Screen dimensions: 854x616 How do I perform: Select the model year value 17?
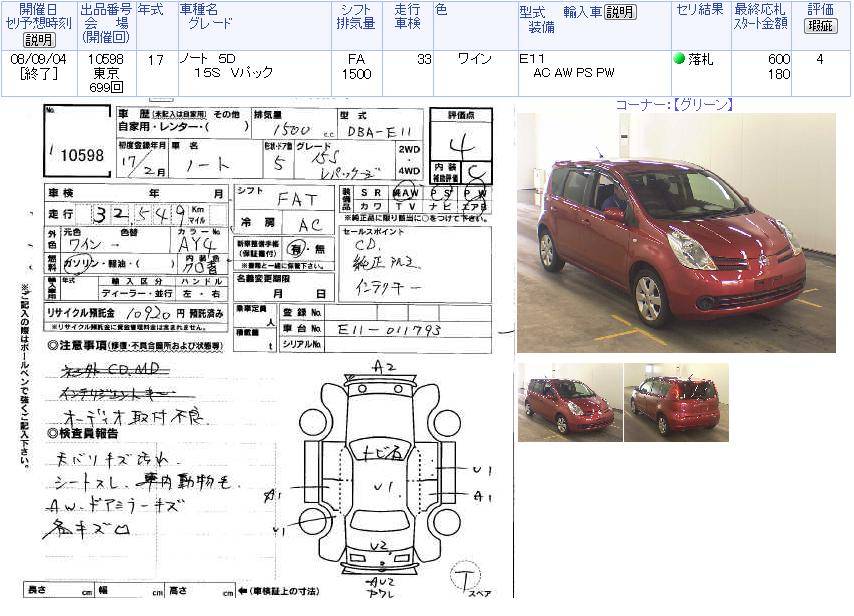click(156, 60)
